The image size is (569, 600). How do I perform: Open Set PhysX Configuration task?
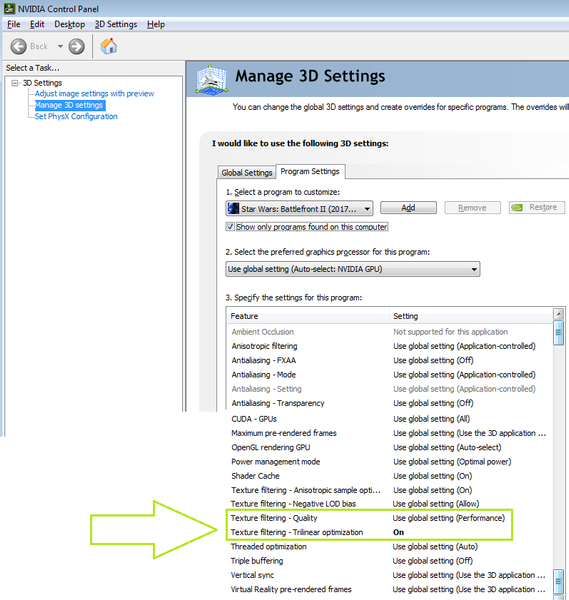(x=76, y=116)
